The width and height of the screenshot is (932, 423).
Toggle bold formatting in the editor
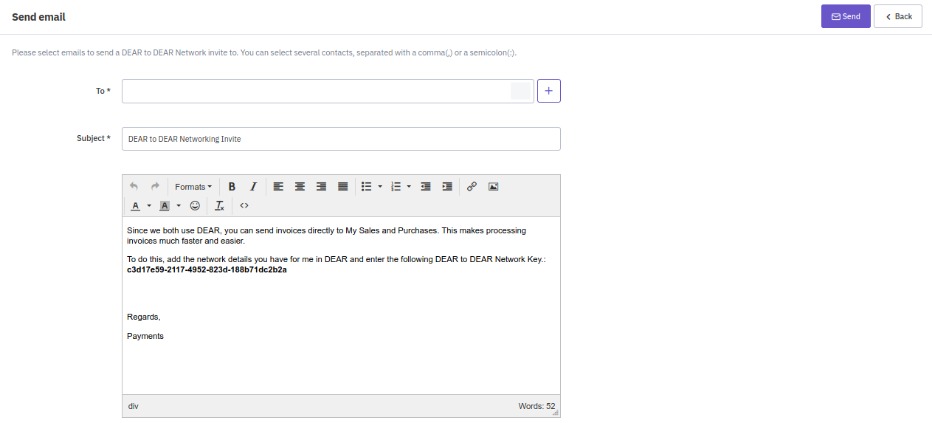coord(232,187)
